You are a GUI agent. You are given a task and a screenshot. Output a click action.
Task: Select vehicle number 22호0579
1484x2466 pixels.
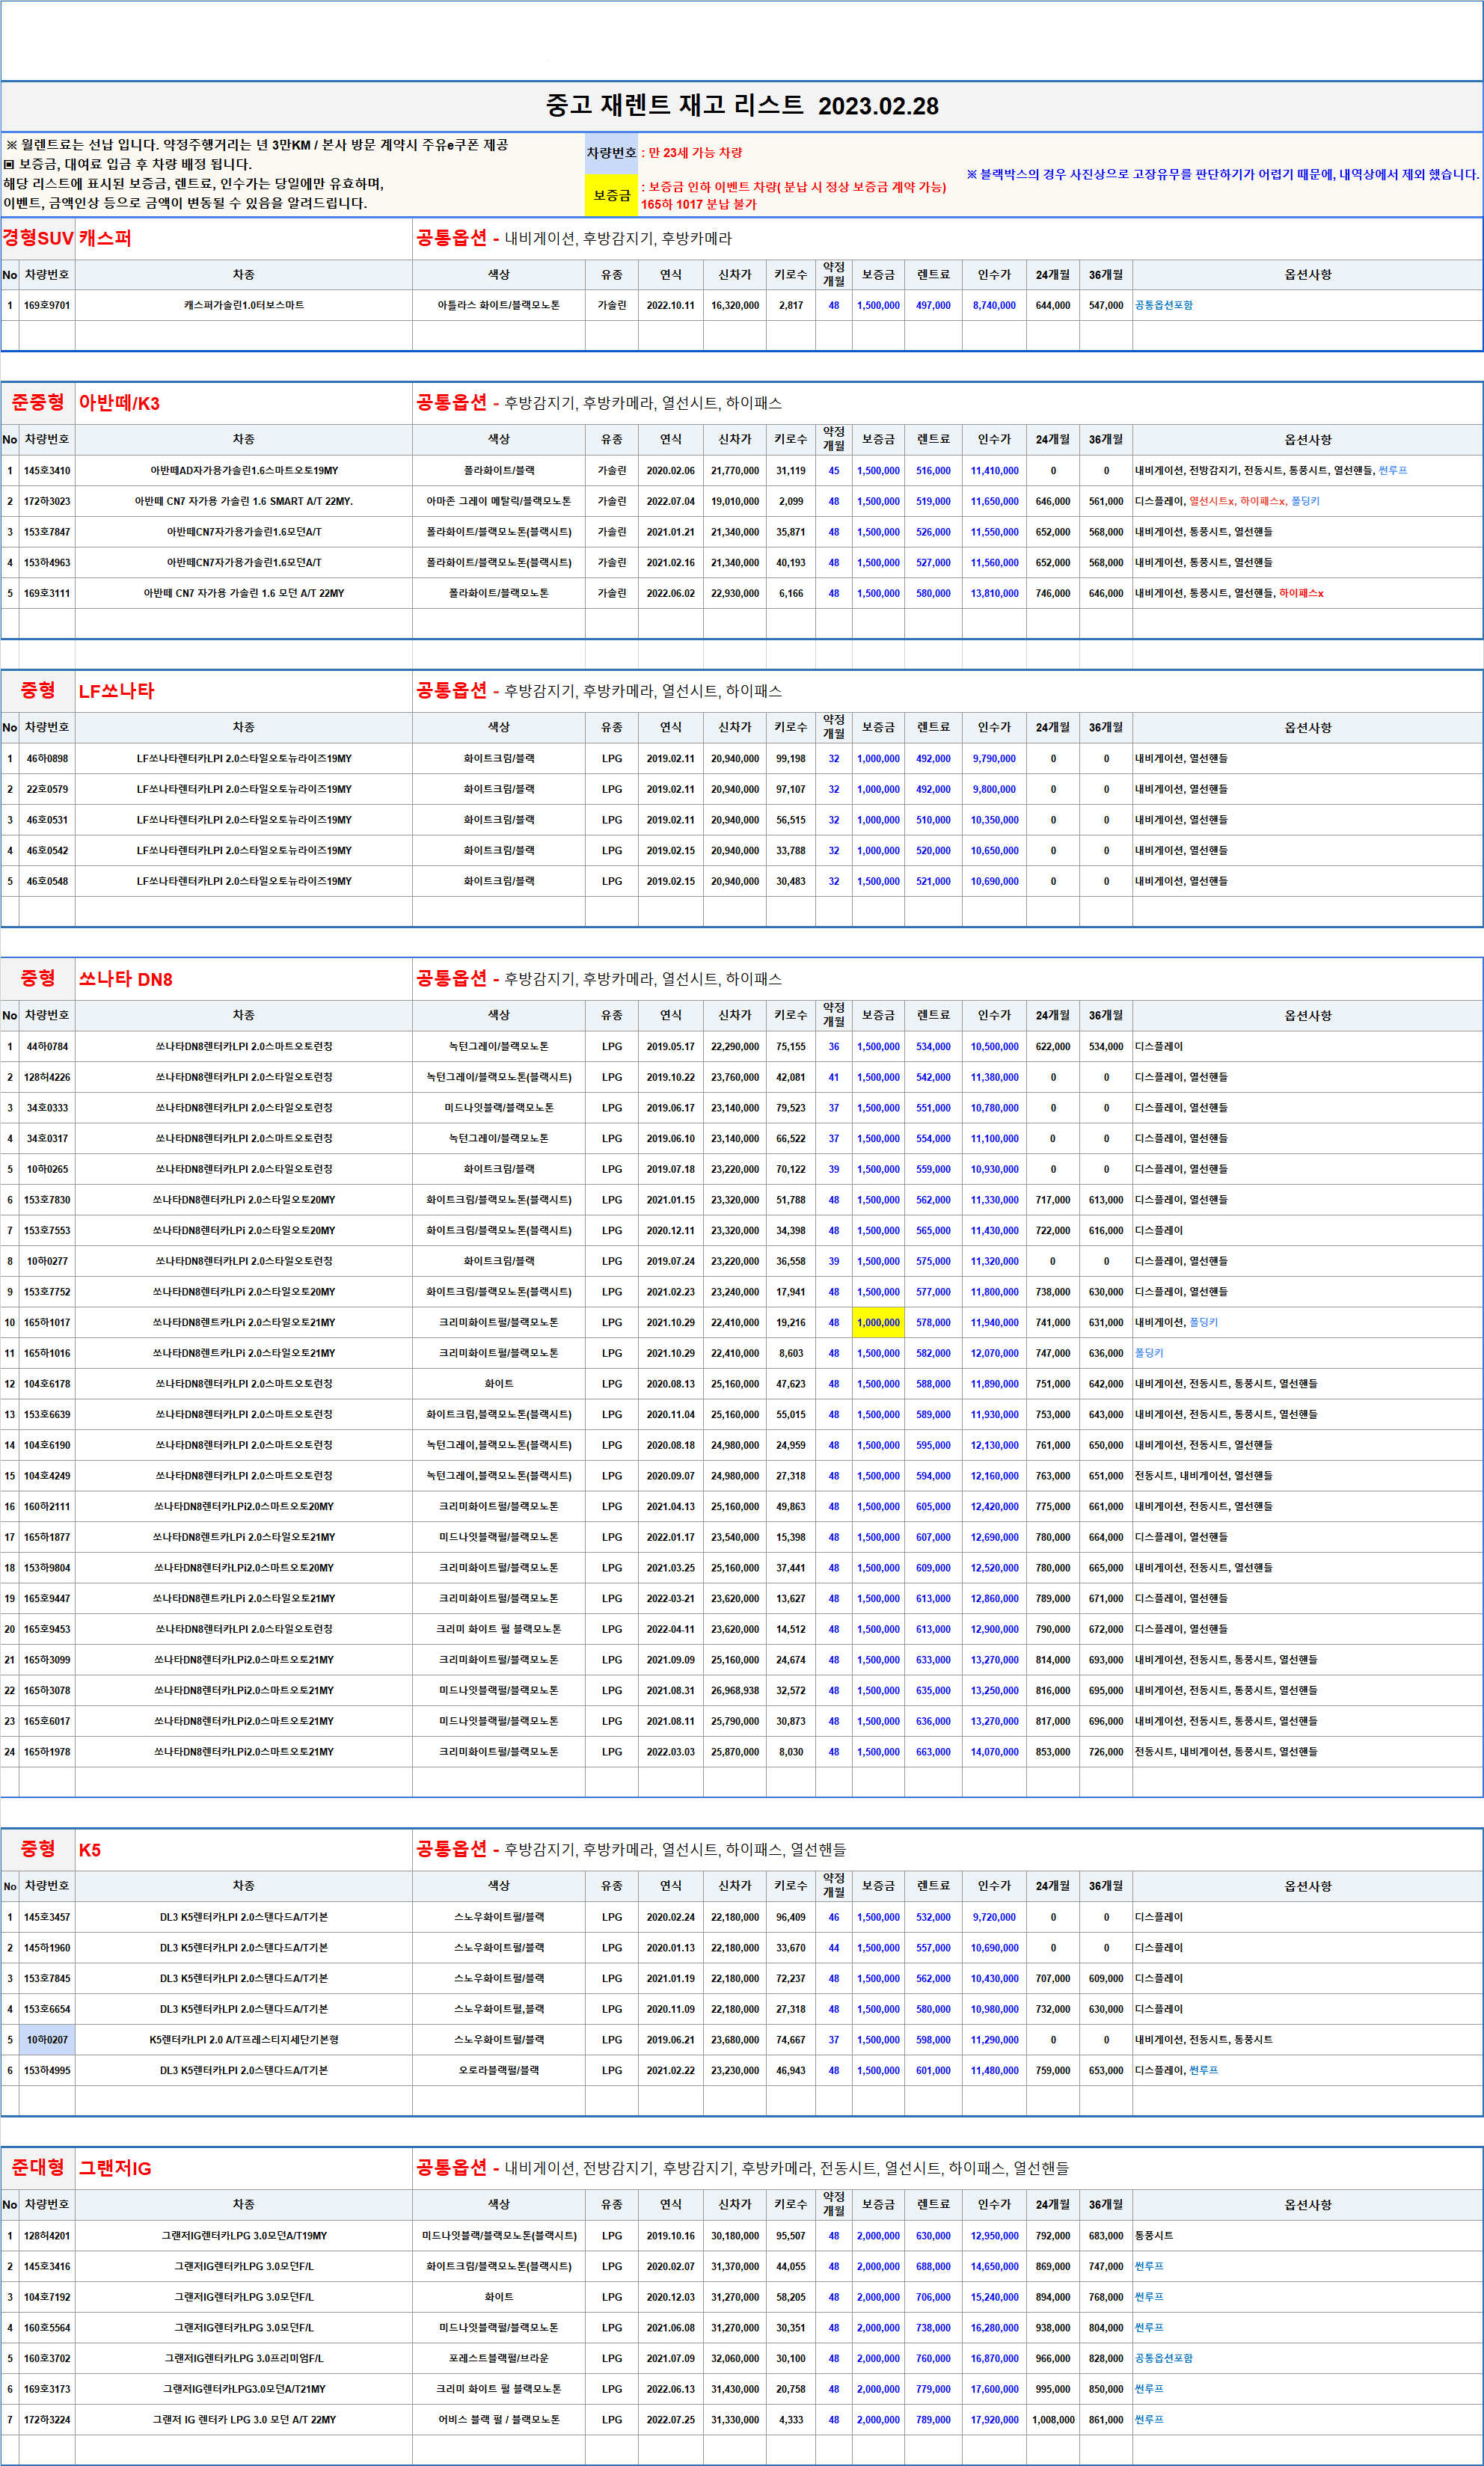[x=47, y=789]
